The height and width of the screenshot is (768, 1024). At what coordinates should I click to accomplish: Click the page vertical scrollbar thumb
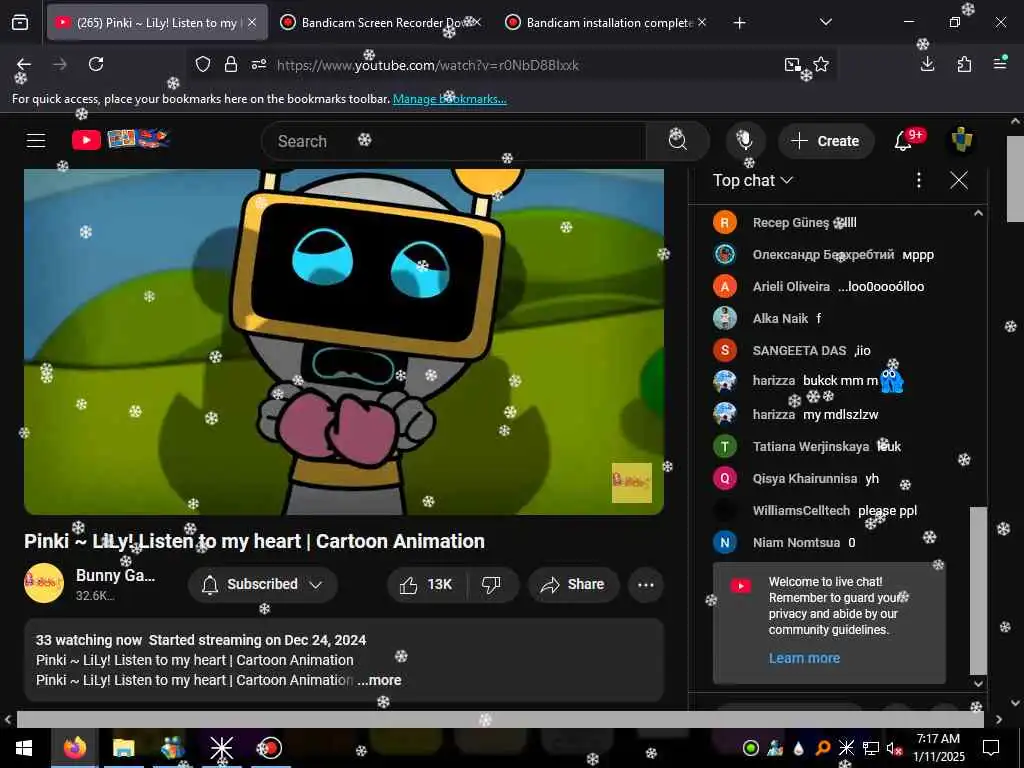tap(1015, 179)
